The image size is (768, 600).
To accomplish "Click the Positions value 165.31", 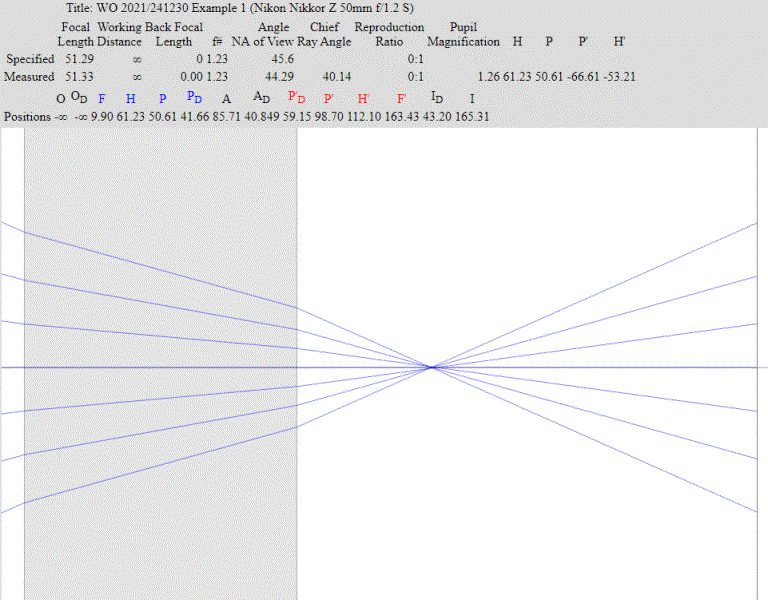I will 472,117.
